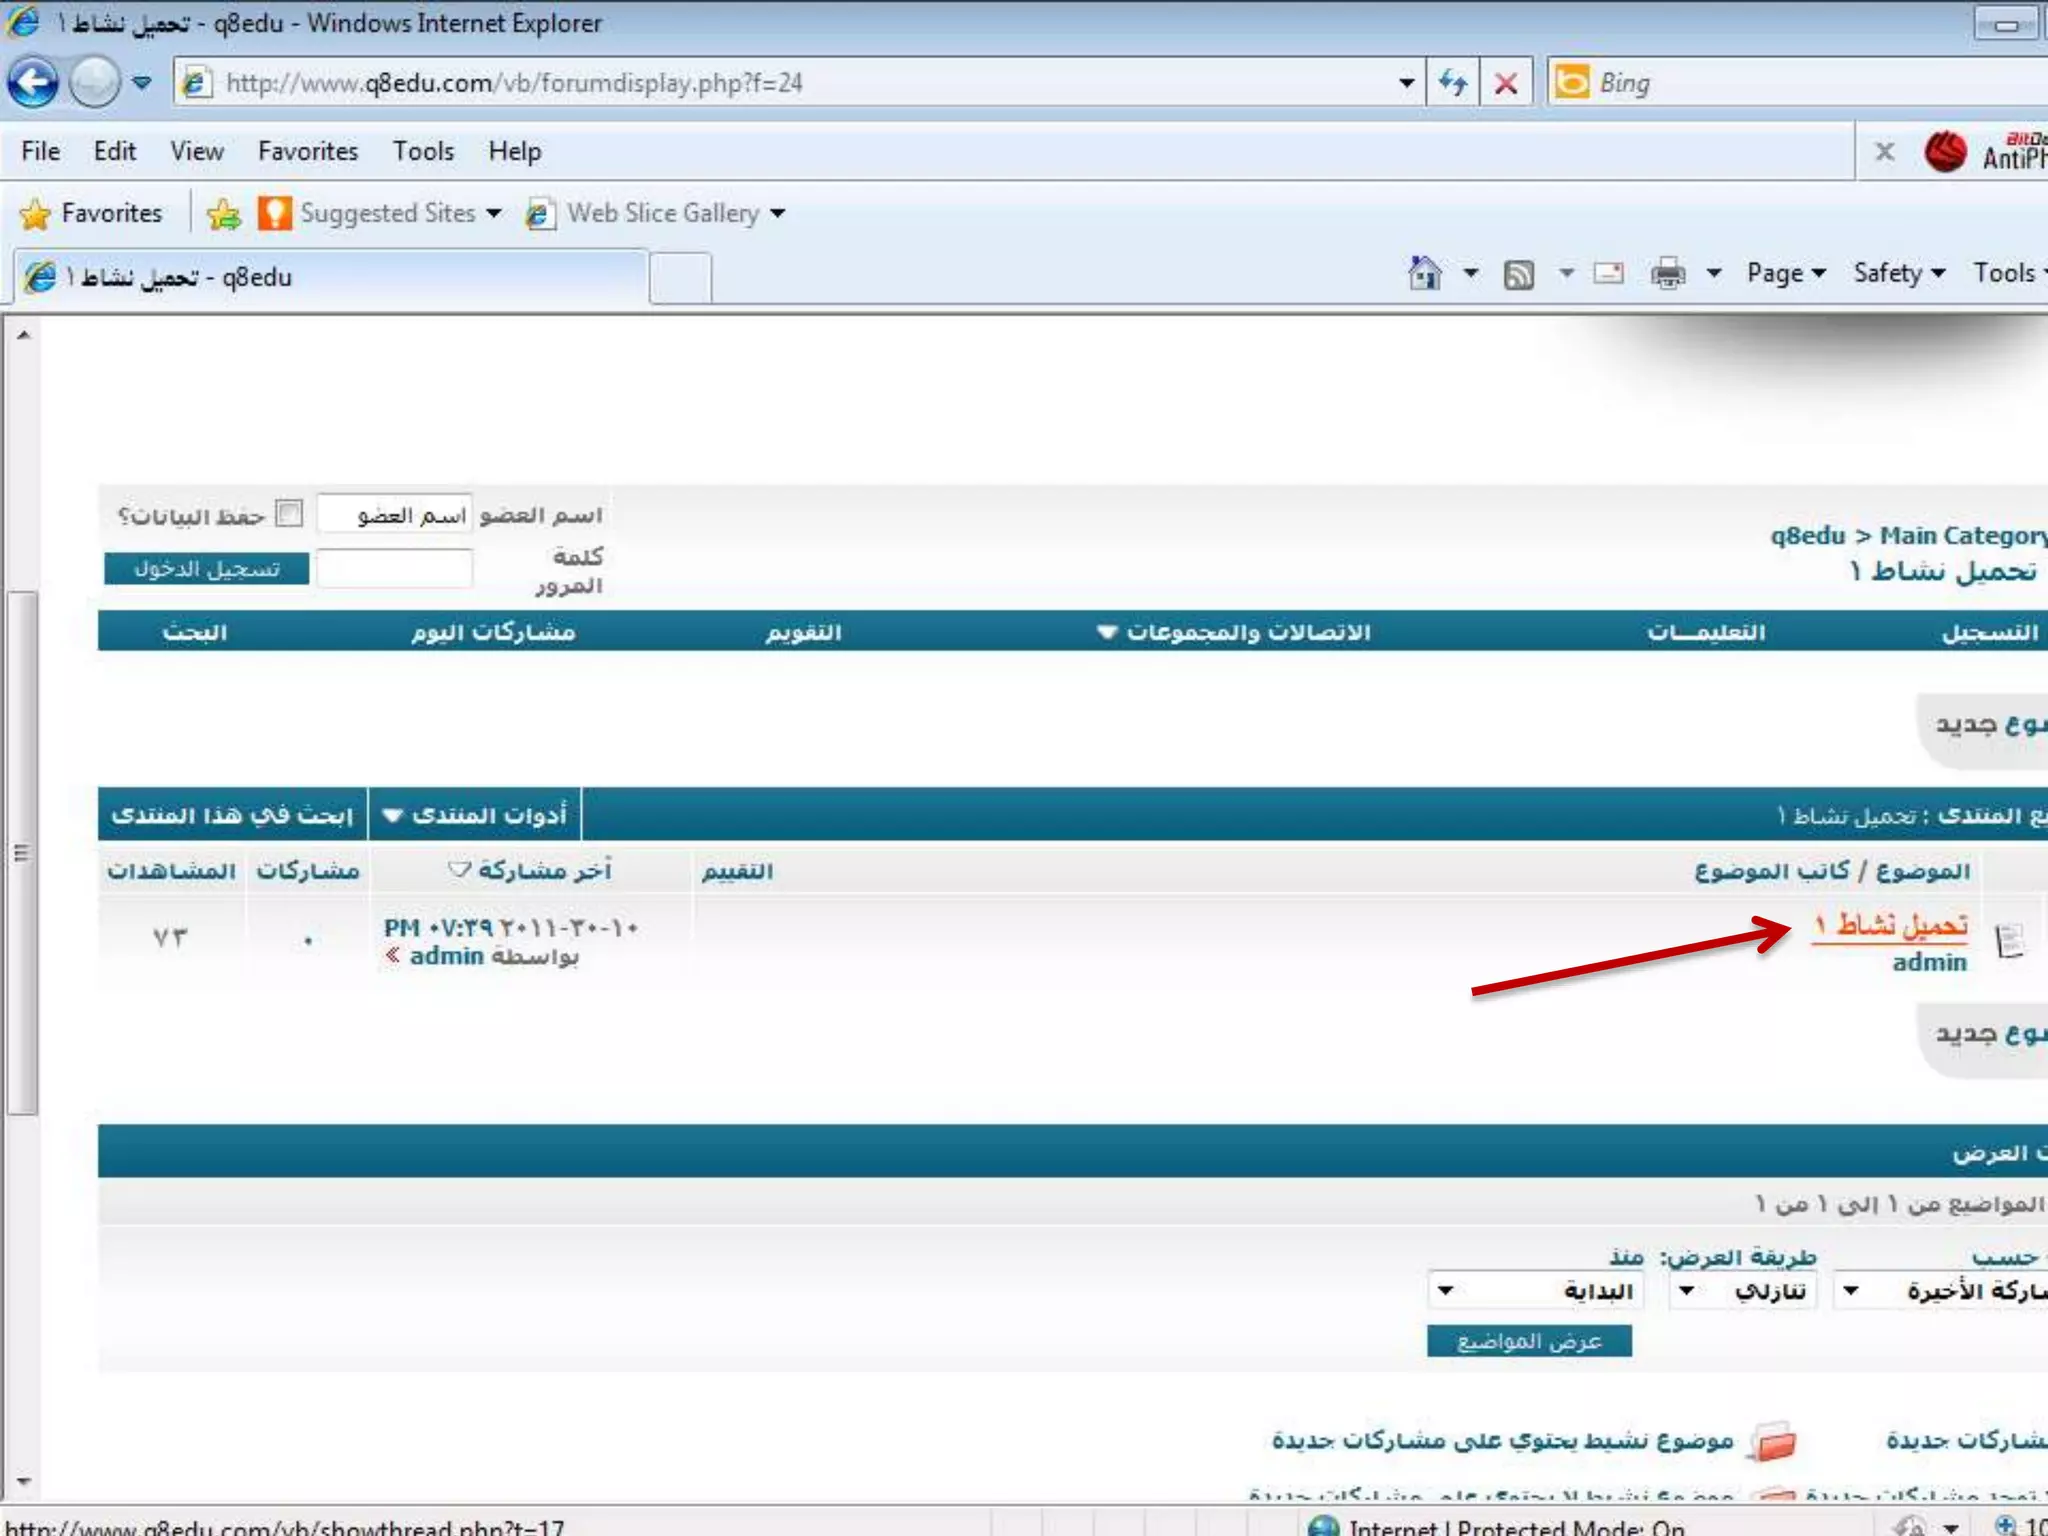The width and height of the screenshot is (2048, 1536).
Task: Open the Tools menu in menu bar
Action: [x=423, y=151]
